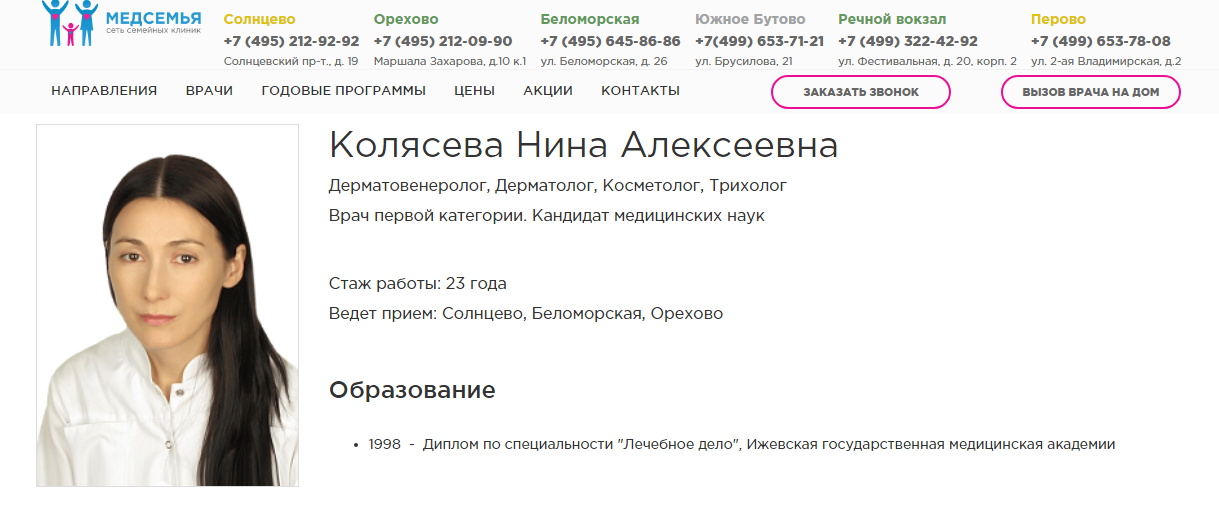This screenshot has width=1219, height=510.
Task: Click the text Врач первой категории
Action: [428, 216]
